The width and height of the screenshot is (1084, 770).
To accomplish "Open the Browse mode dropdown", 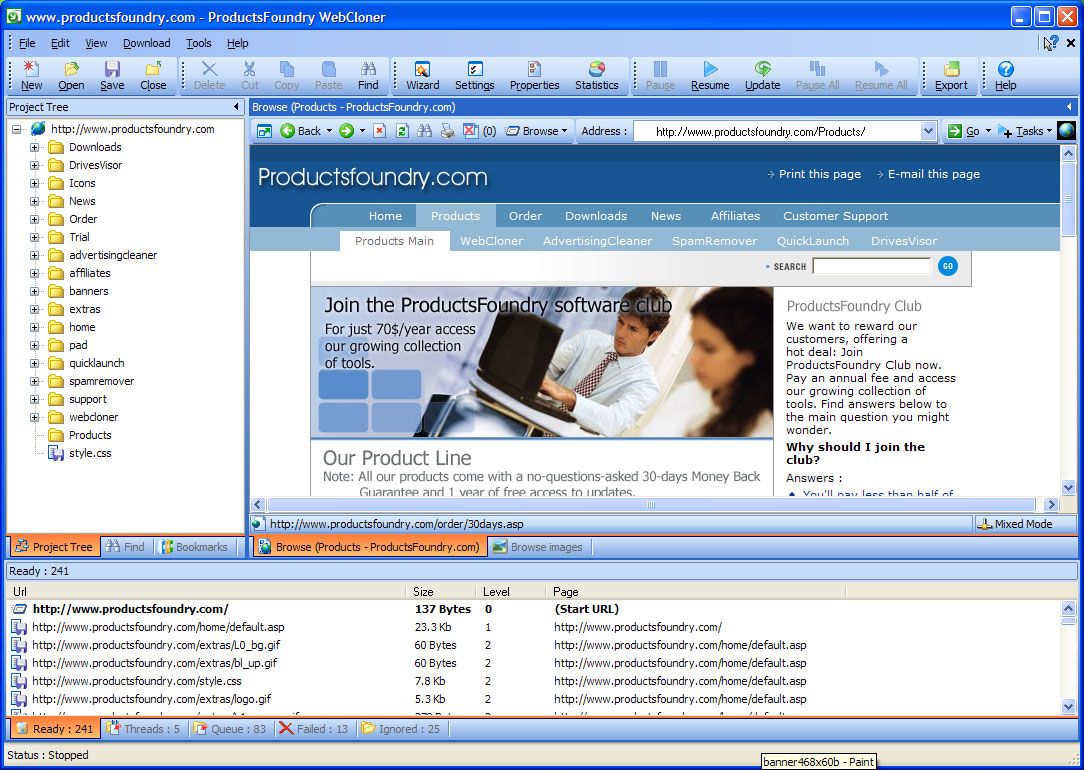I will point(536,131).
